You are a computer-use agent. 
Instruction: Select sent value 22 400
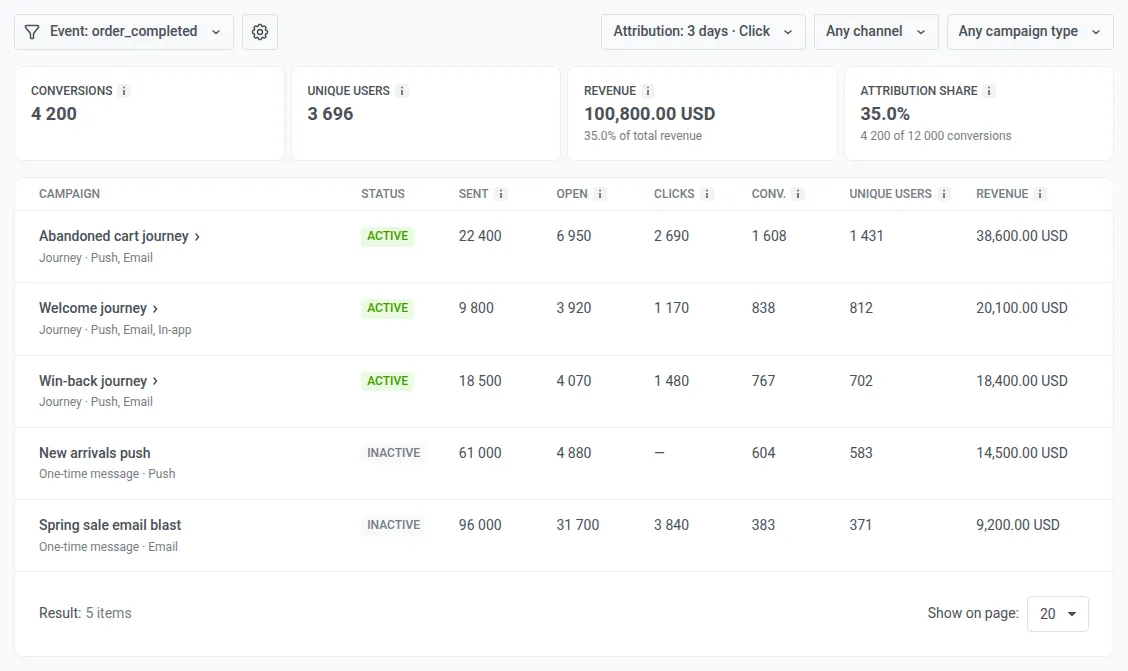pos(480,236)
